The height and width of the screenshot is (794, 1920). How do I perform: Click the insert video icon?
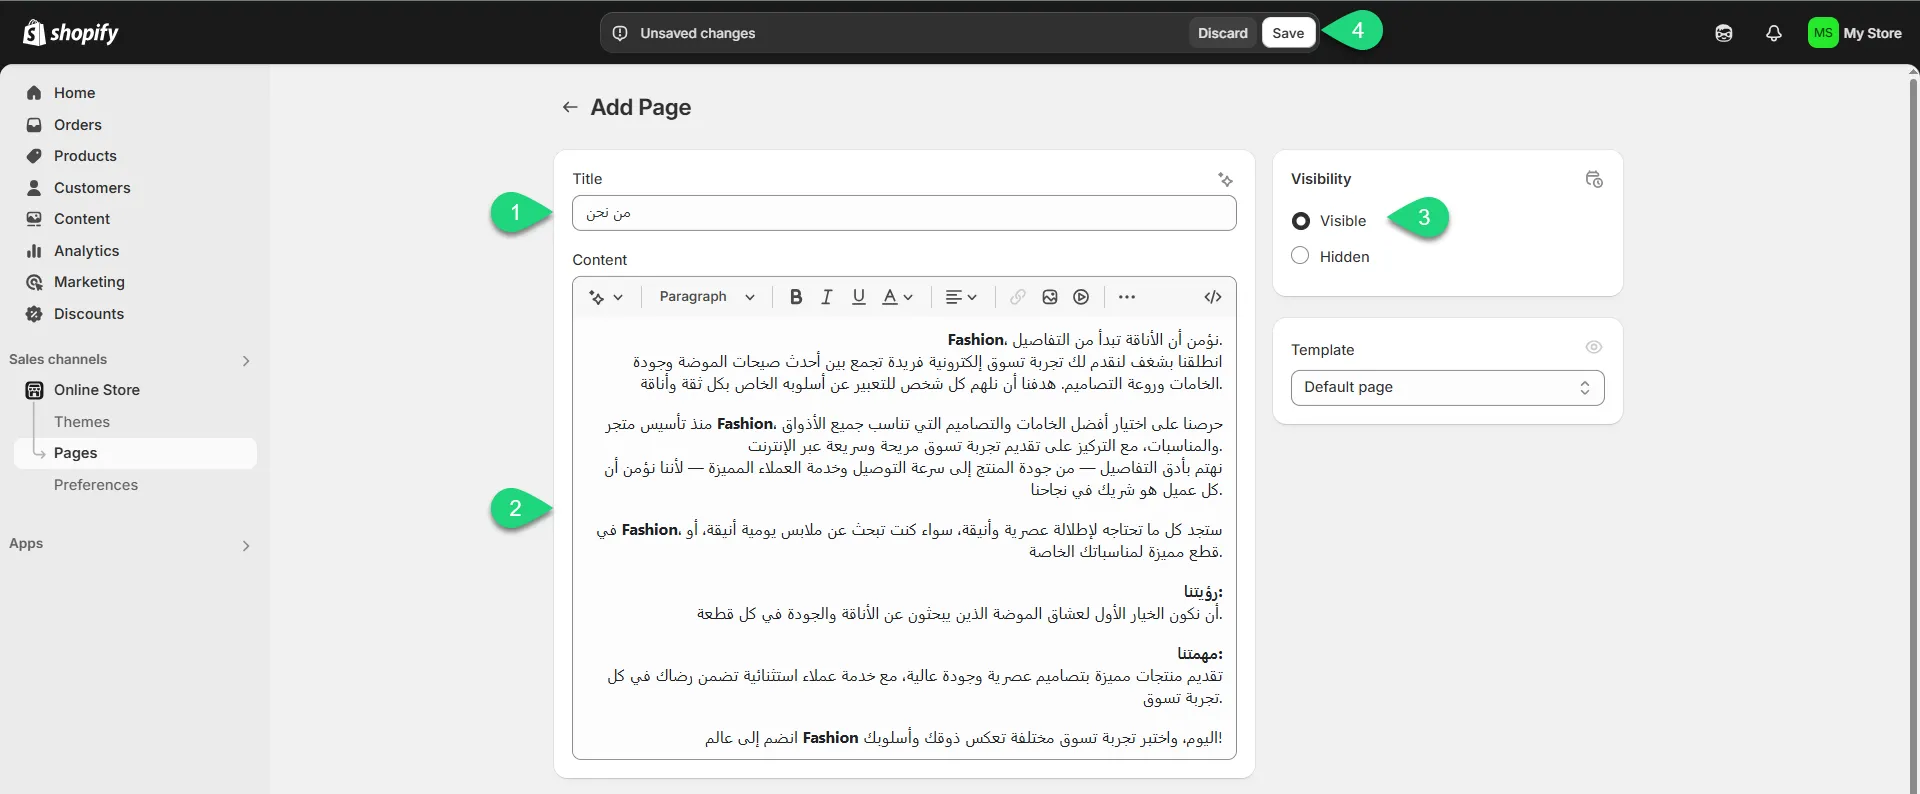coord(1081,297)
